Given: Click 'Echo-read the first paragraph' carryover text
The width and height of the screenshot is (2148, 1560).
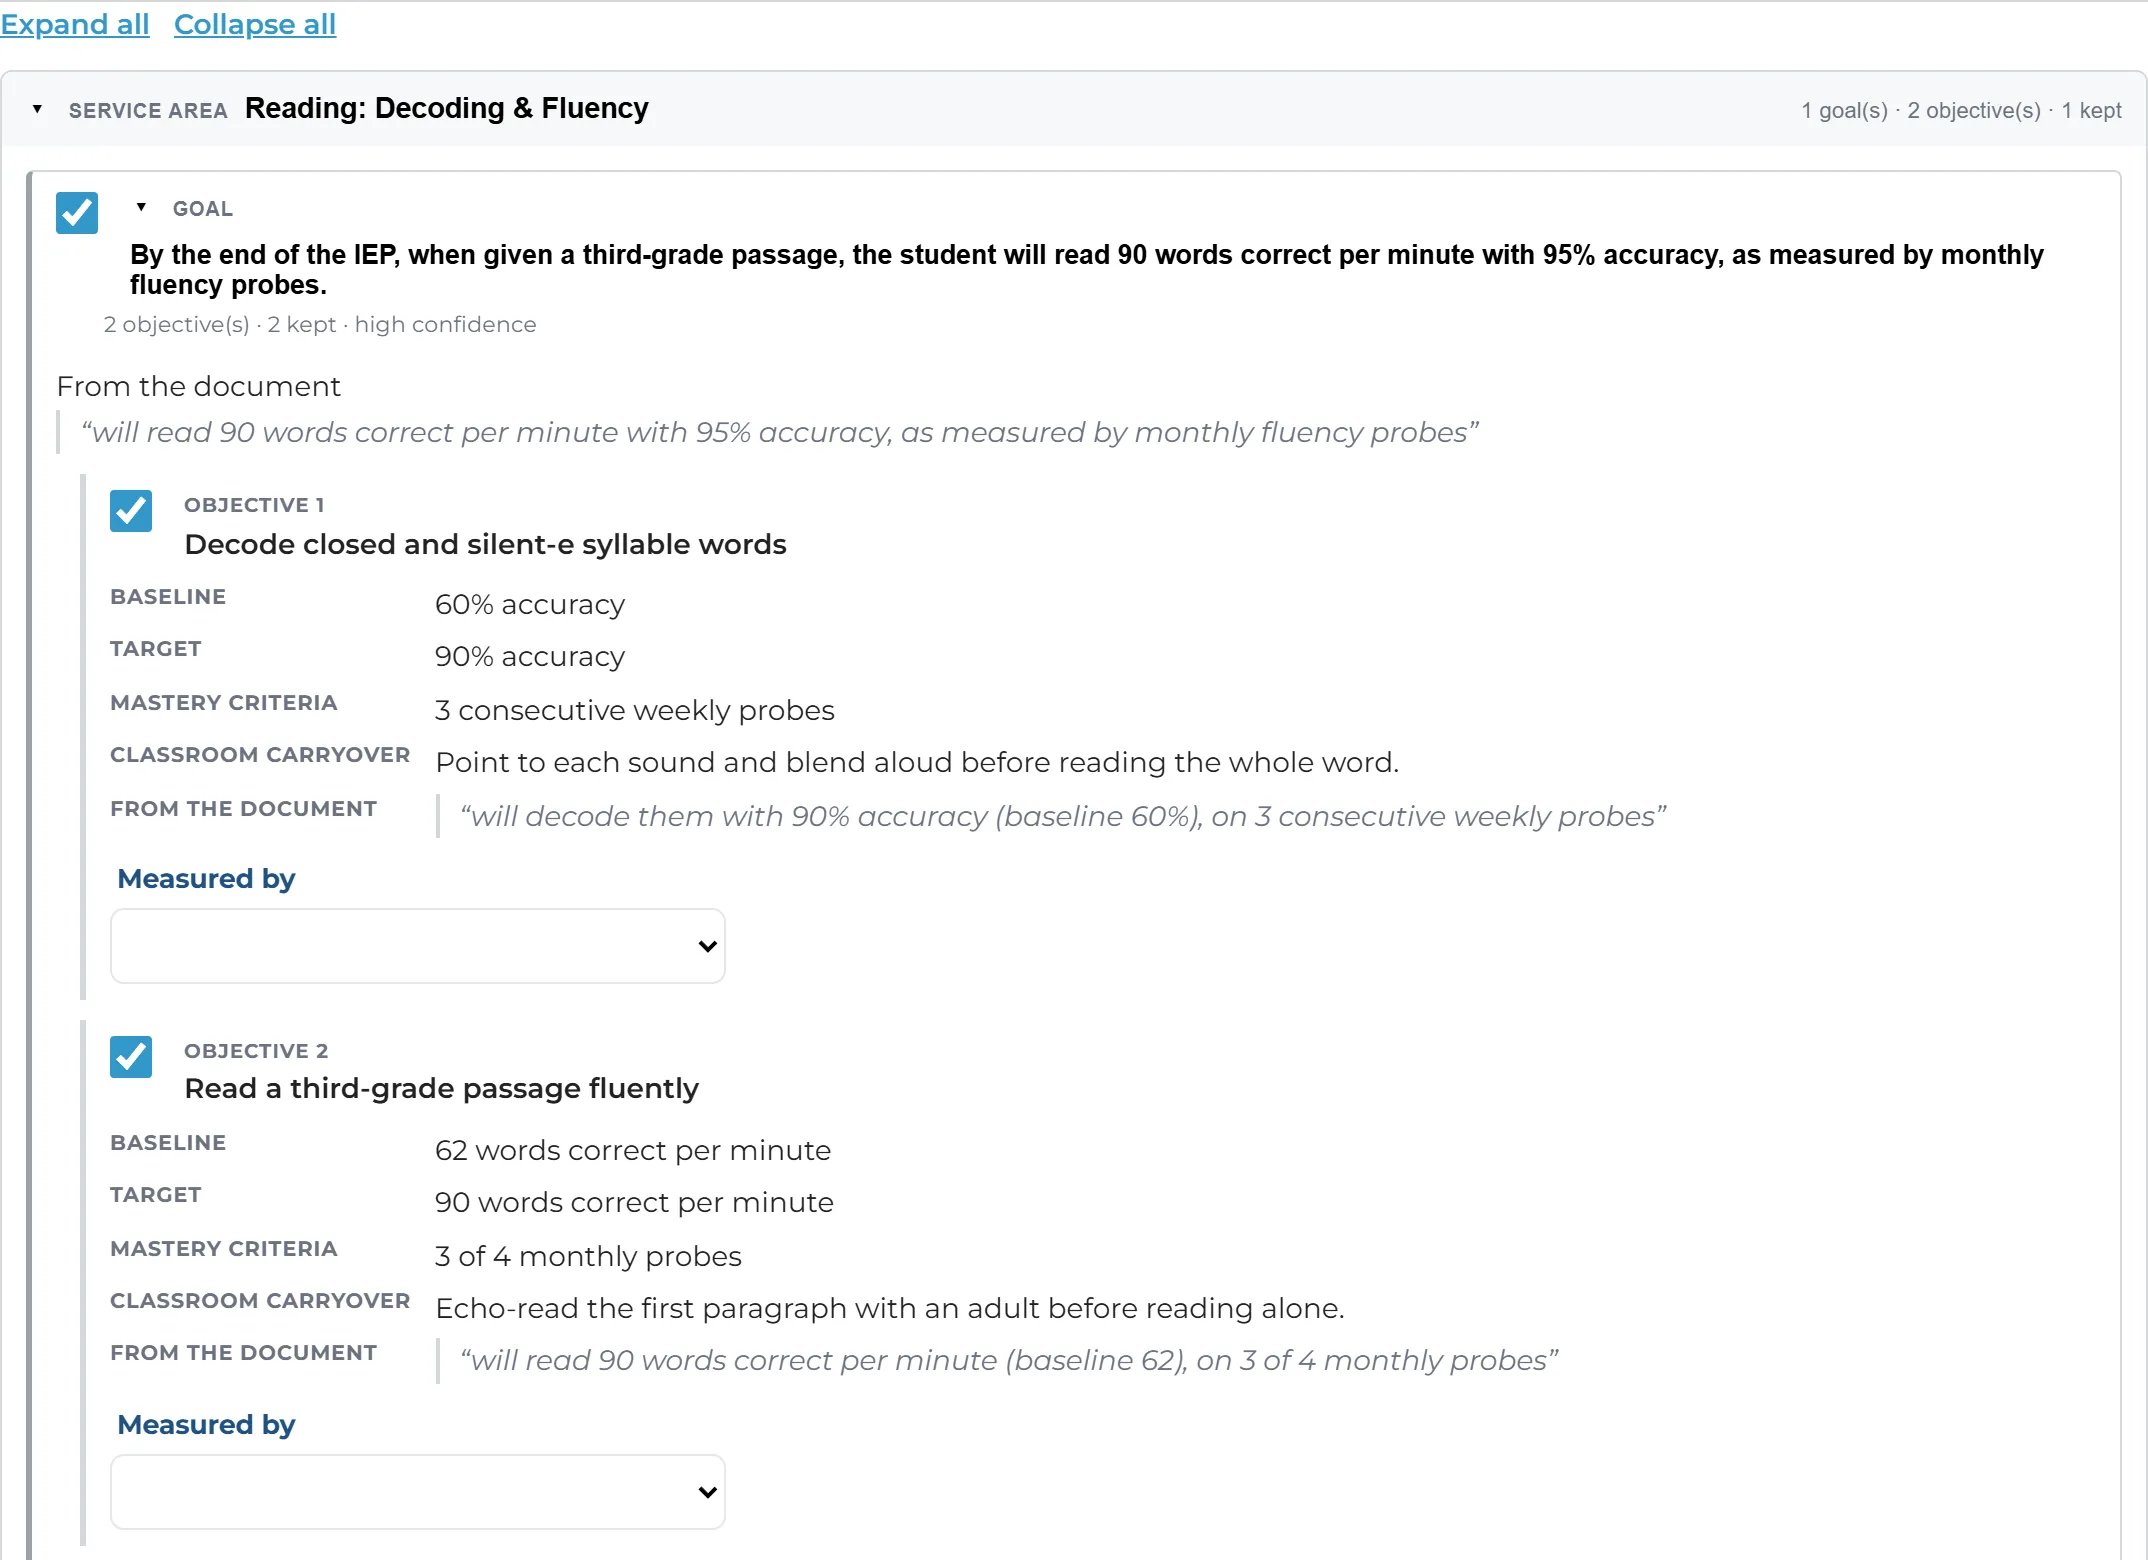Looking at the screenshot, I should coord(890,1309).
